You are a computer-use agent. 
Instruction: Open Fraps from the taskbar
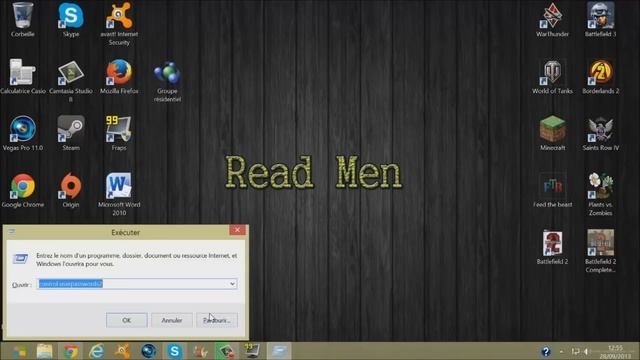[252, 351]
